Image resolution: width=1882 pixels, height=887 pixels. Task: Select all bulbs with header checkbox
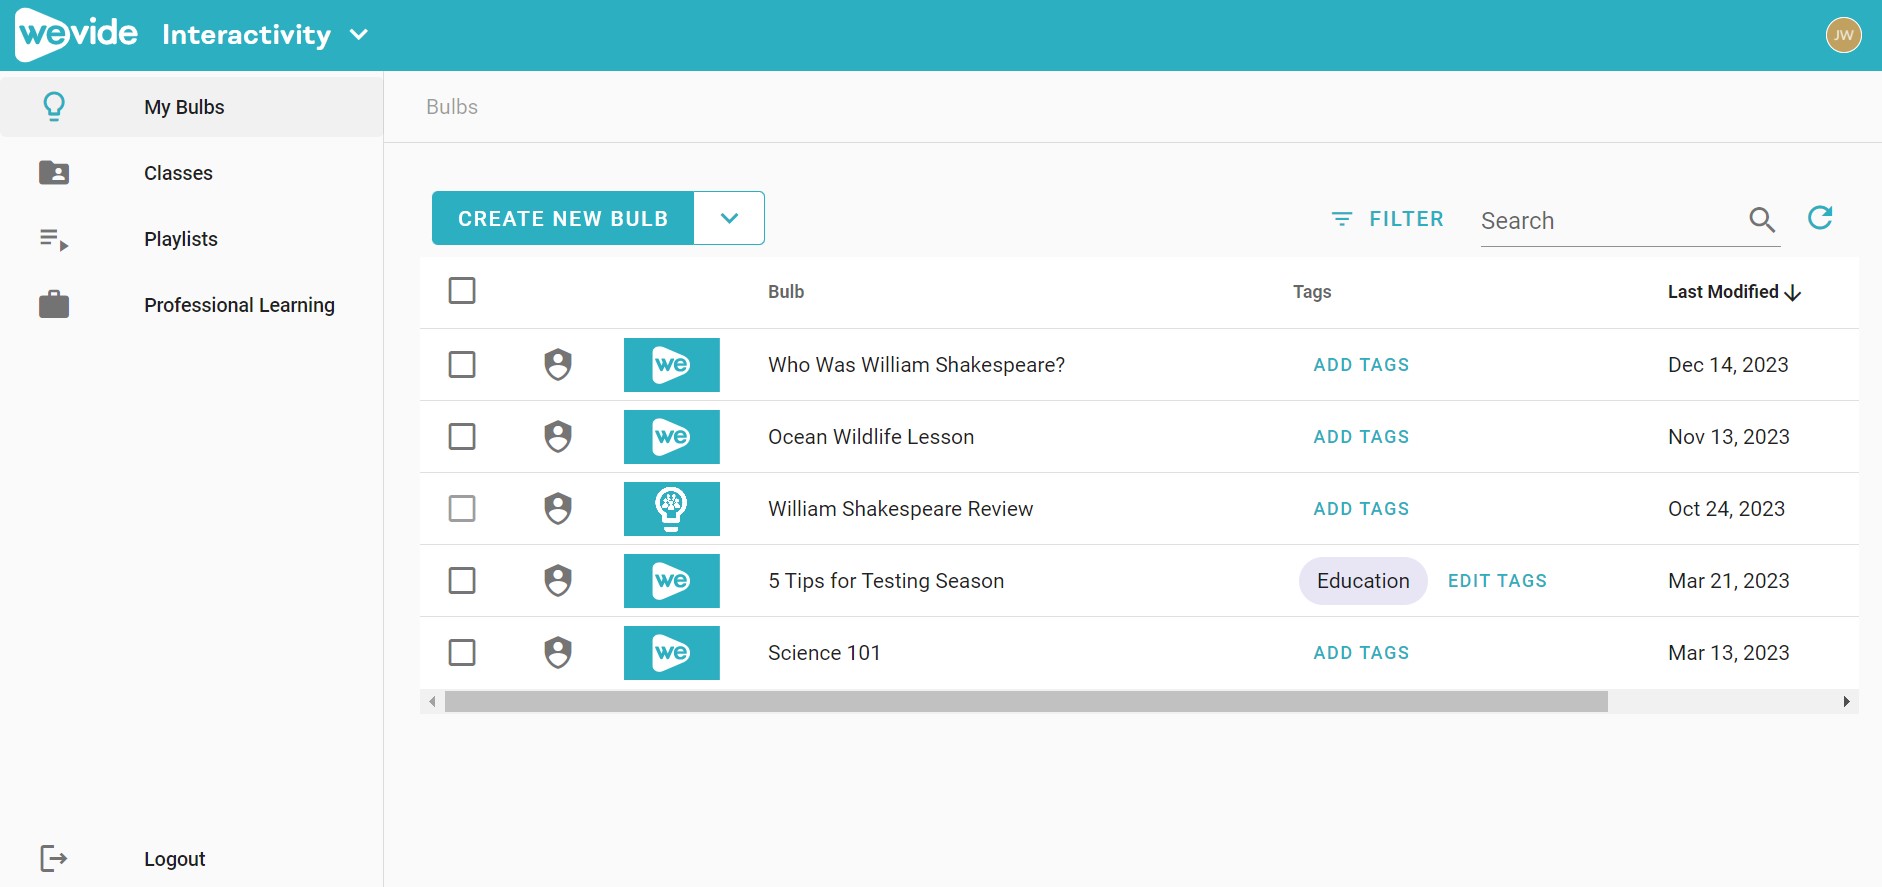coord(462,291)
